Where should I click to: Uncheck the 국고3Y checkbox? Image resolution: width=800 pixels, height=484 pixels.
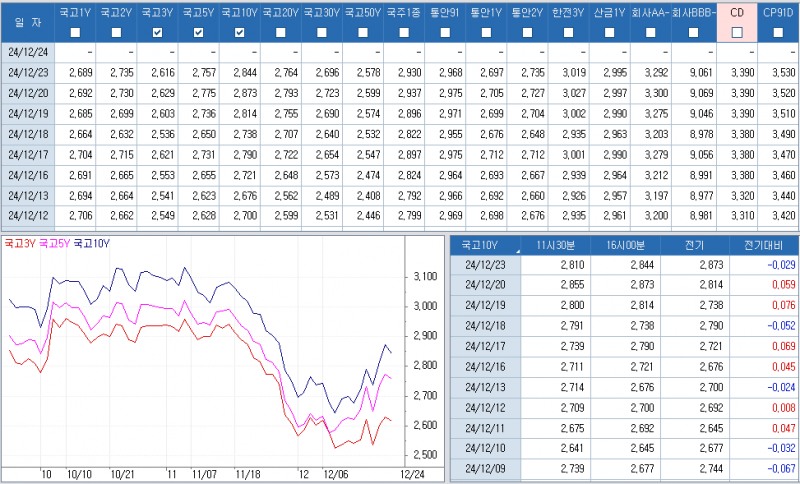coord(157,33)
